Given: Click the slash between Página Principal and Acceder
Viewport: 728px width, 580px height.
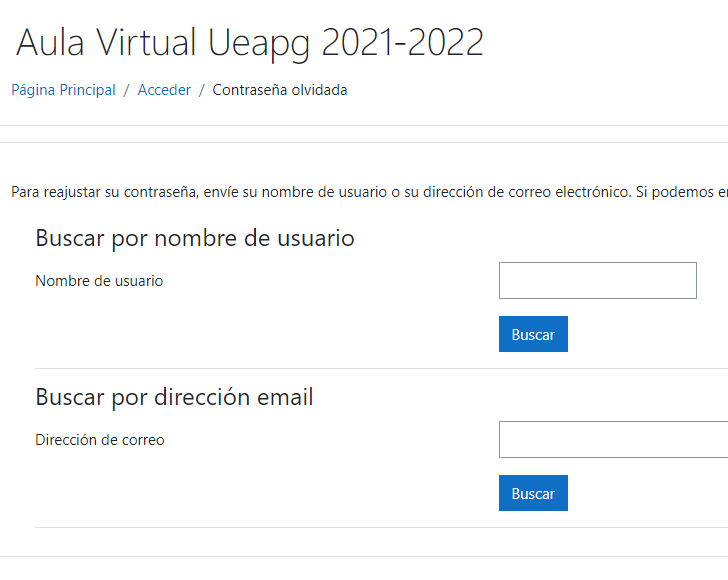Looking at the screenshot, I should [127, 90].
